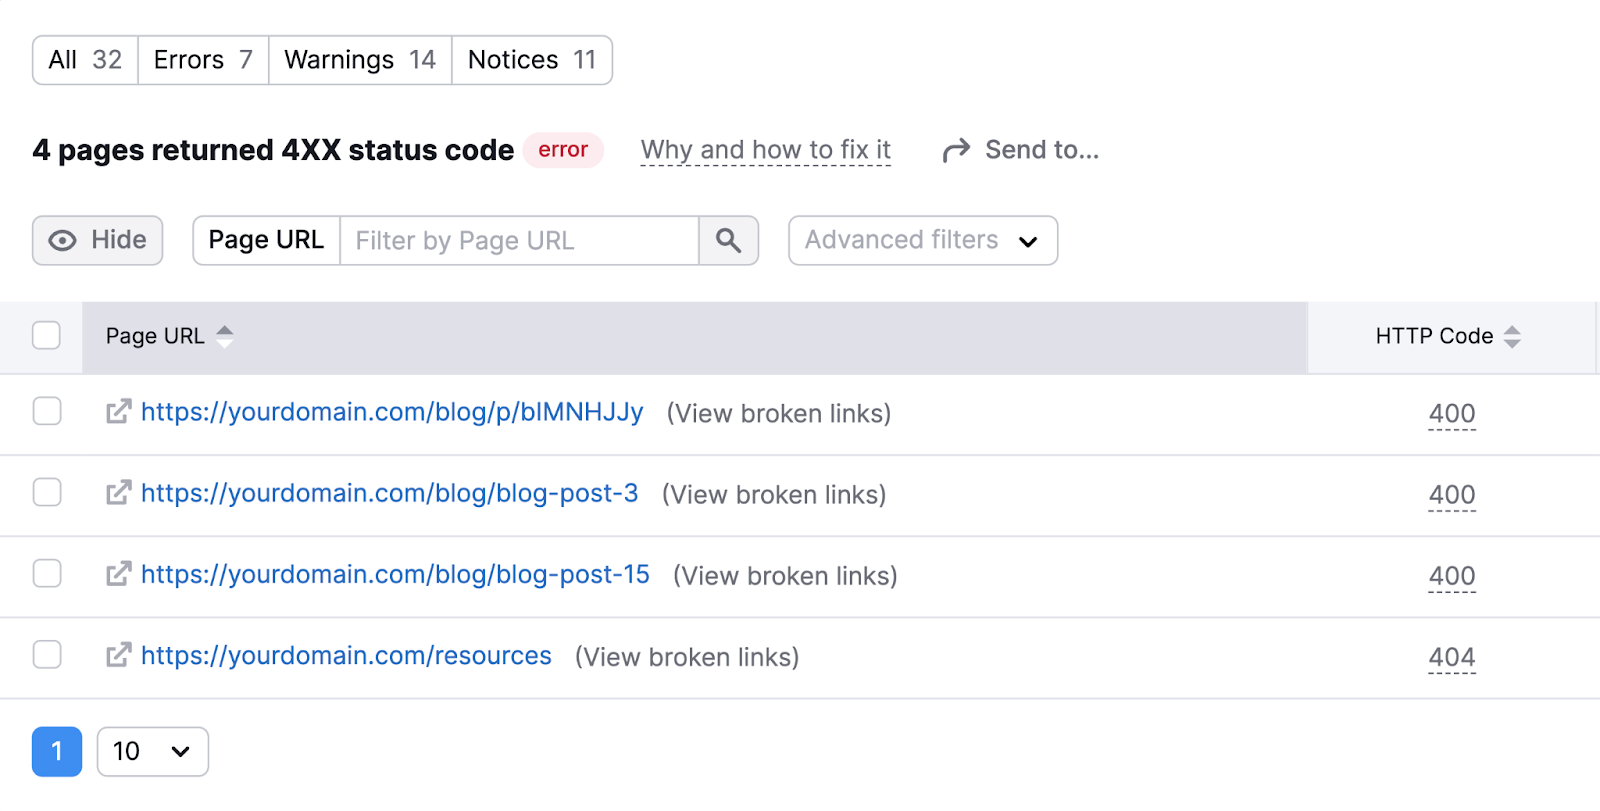Click the Send to arrow icon
This screenshot has height=811, width=1600.
point(956,150)
